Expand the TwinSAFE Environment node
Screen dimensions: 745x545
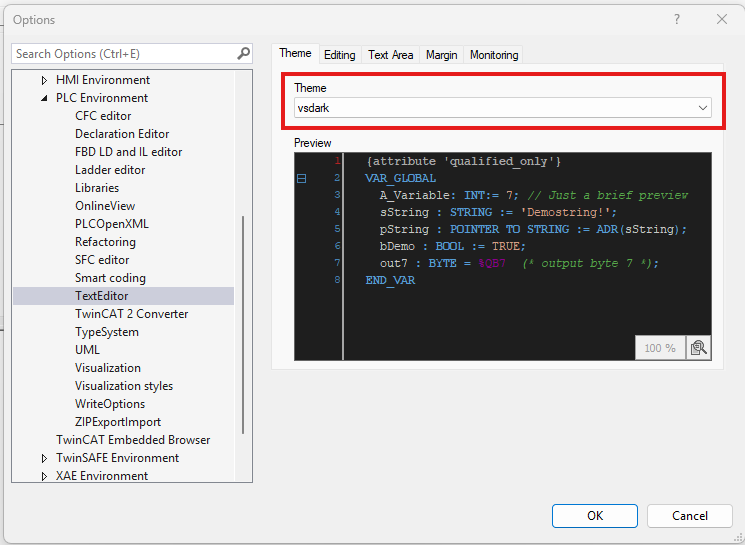click(44, 459)
